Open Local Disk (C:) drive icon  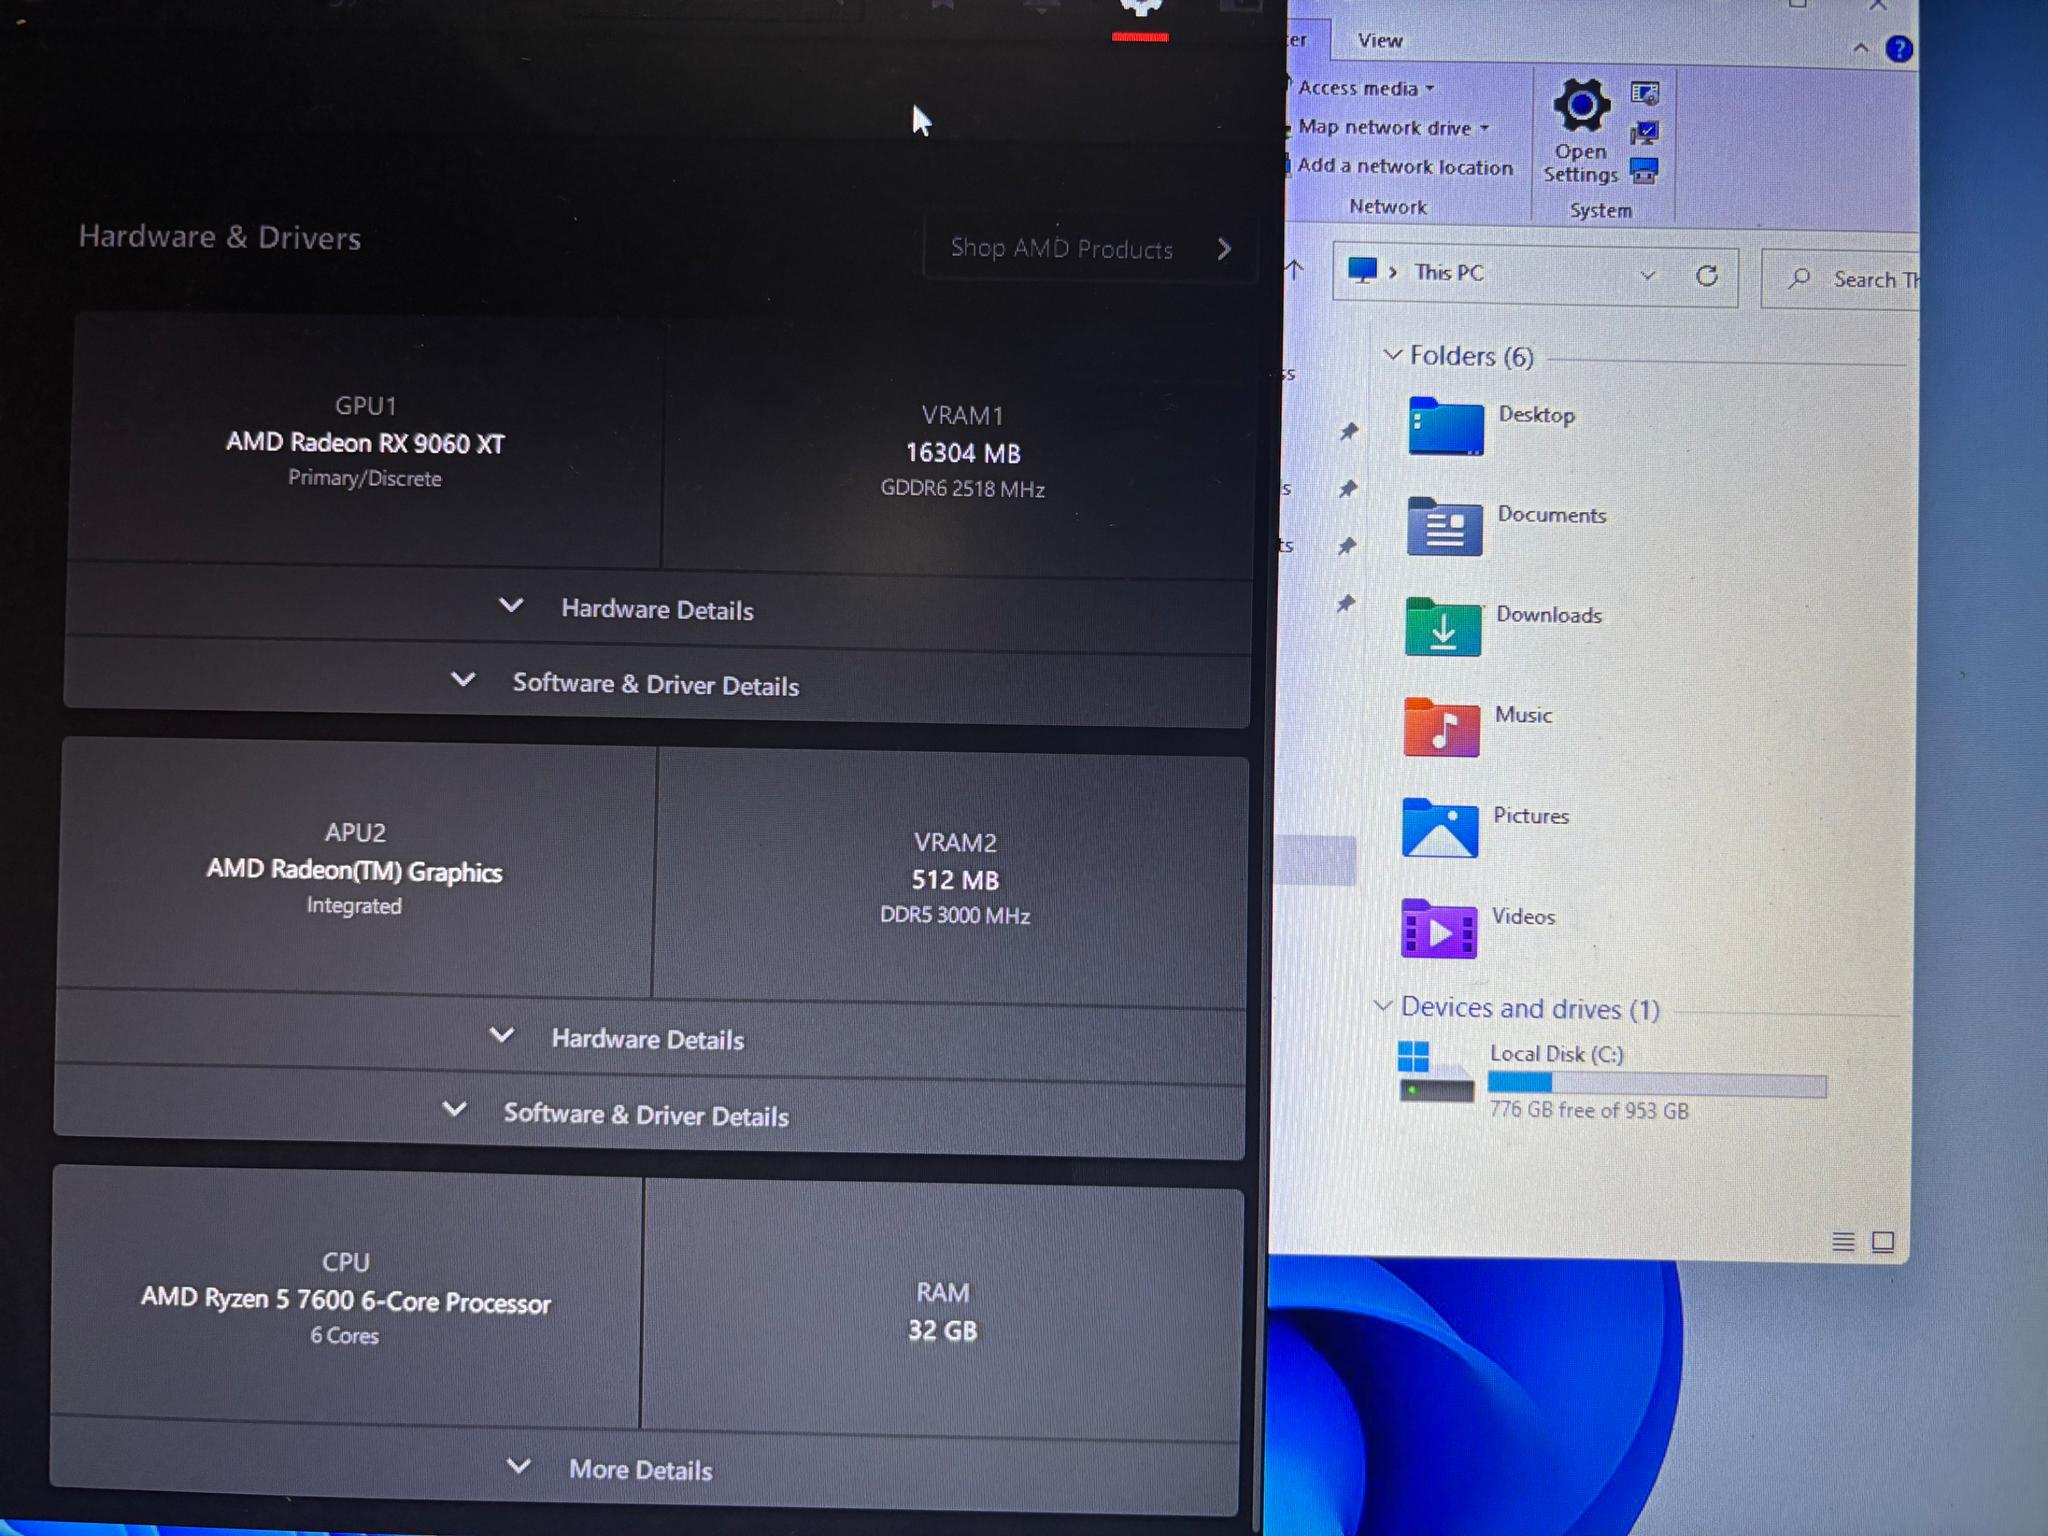point(1435,1071)
